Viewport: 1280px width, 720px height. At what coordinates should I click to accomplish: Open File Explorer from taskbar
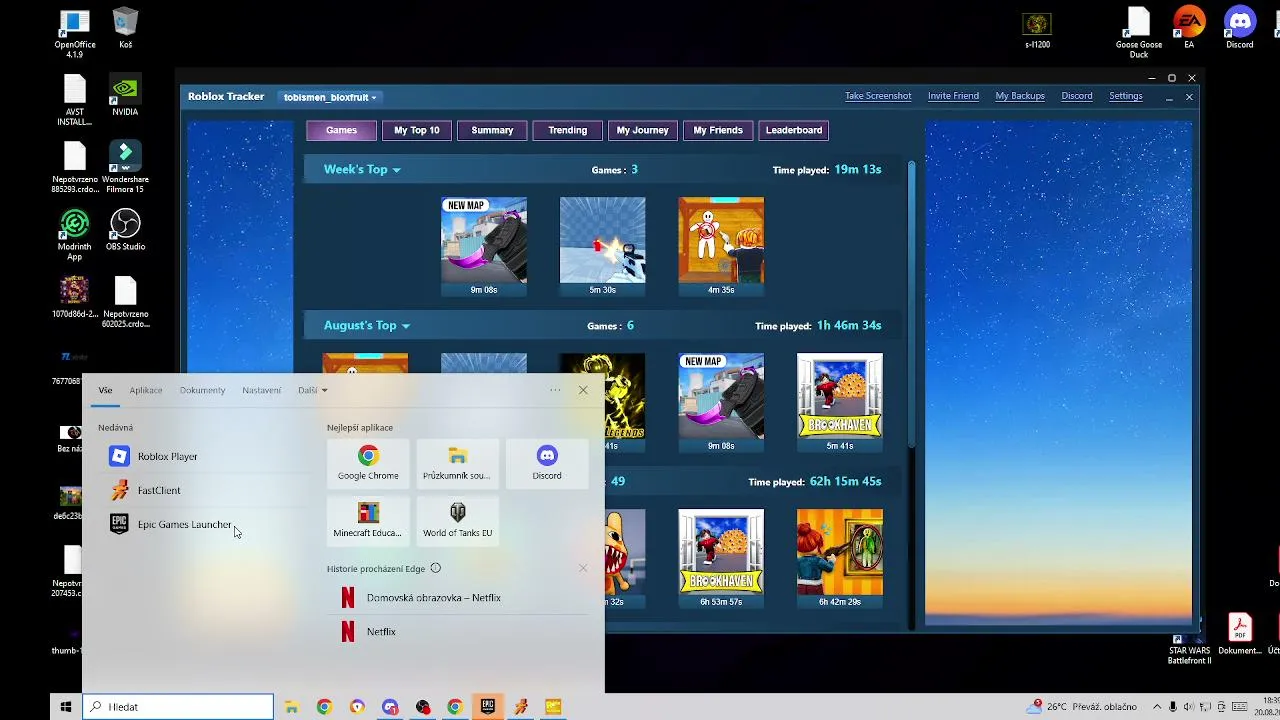pos(291,707)
